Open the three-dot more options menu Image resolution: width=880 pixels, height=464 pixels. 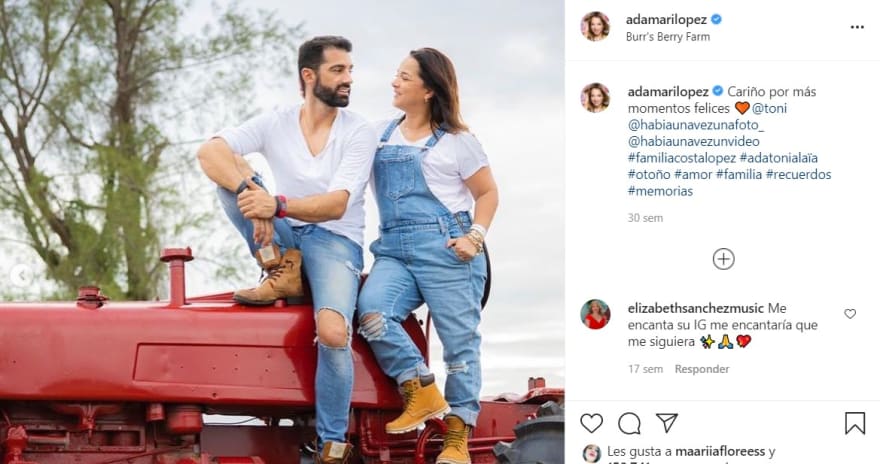857,27
